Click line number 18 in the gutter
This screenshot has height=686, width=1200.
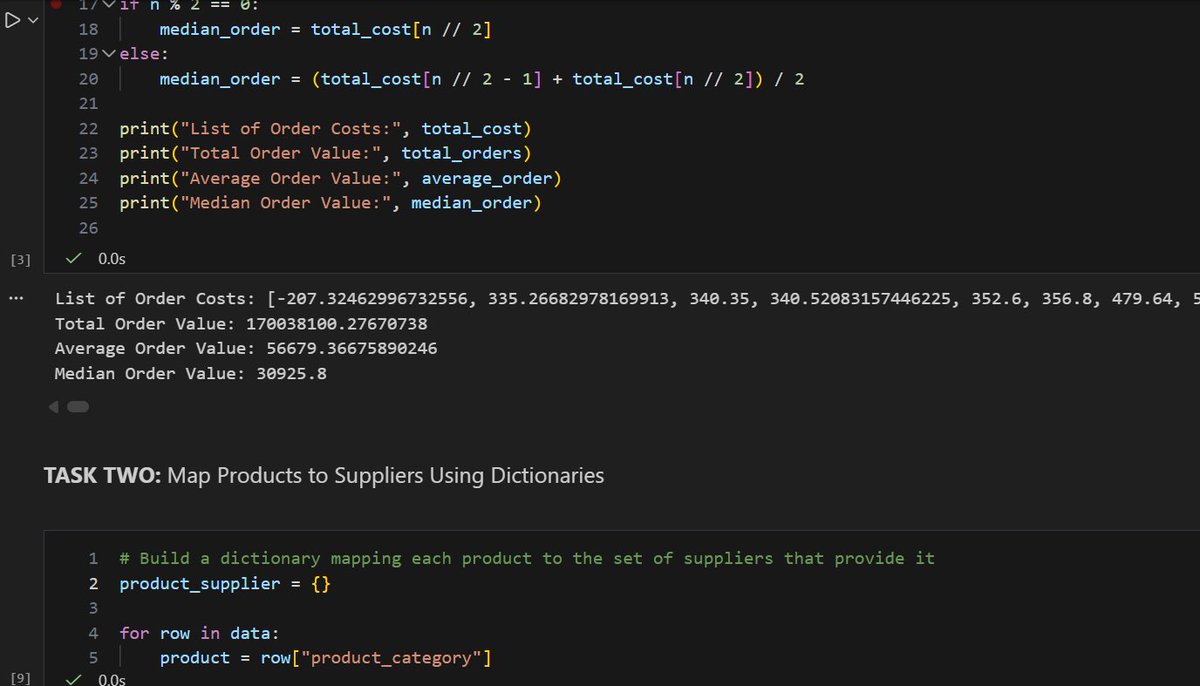click(88, 29)
